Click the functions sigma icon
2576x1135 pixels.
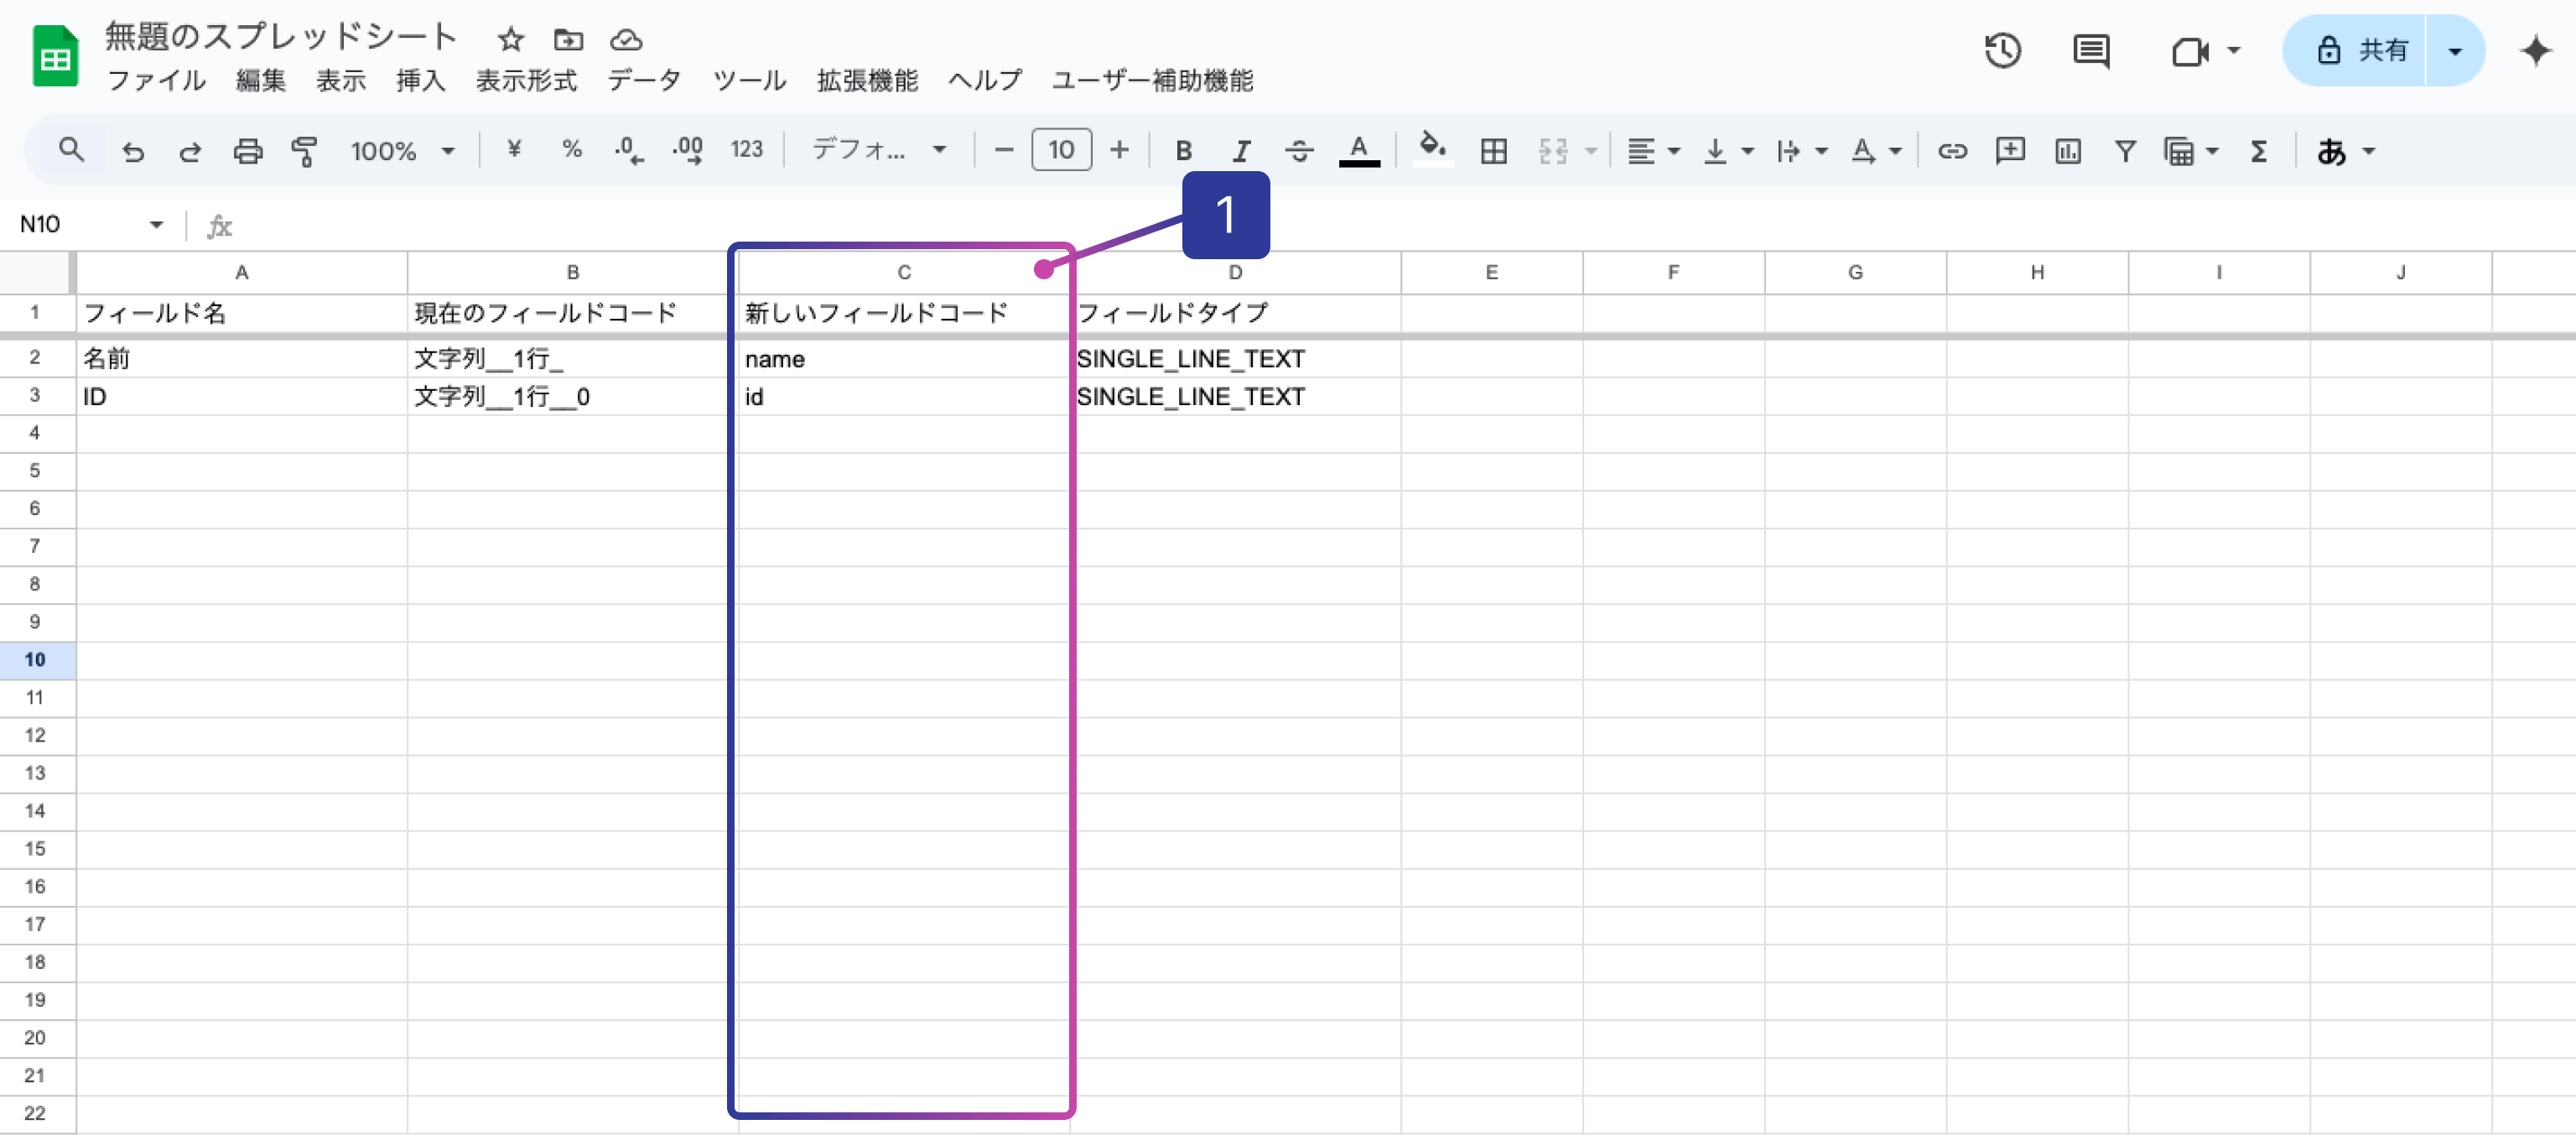pyautogui.click(x=2258, y=151)
